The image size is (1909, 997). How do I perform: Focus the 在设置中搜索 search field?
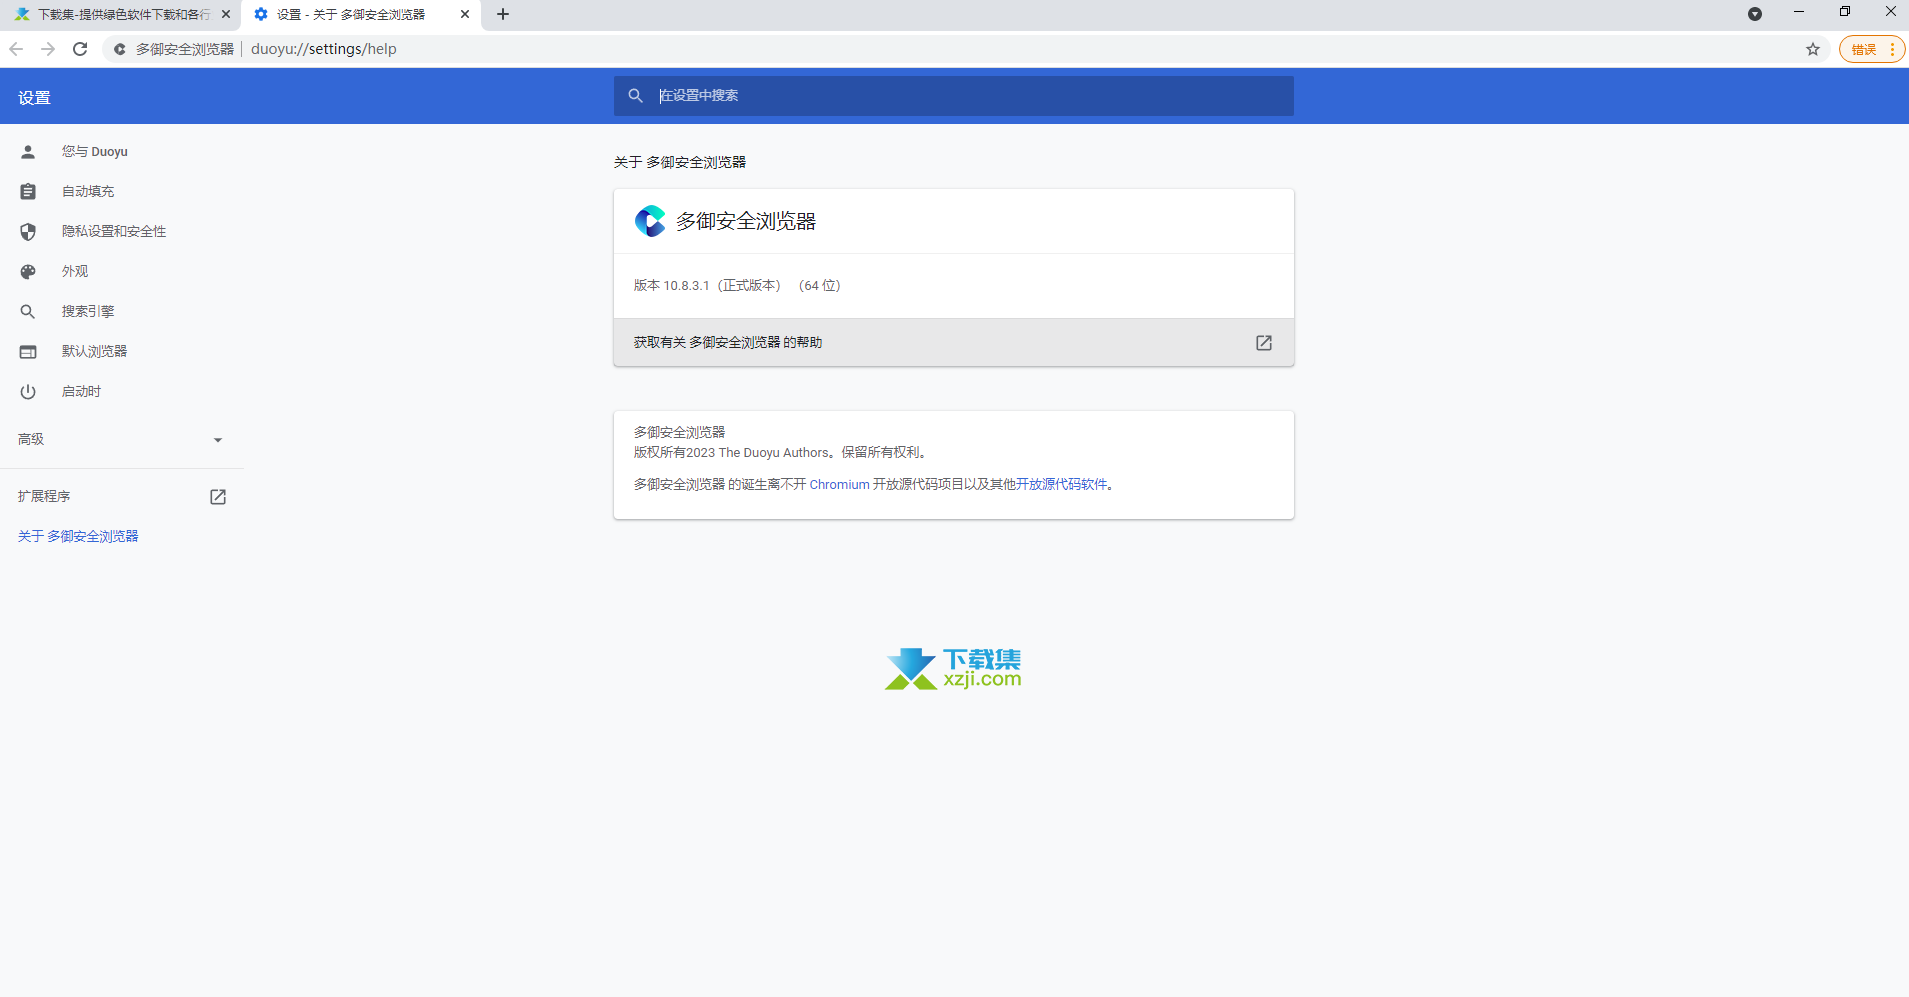(953, 96)
